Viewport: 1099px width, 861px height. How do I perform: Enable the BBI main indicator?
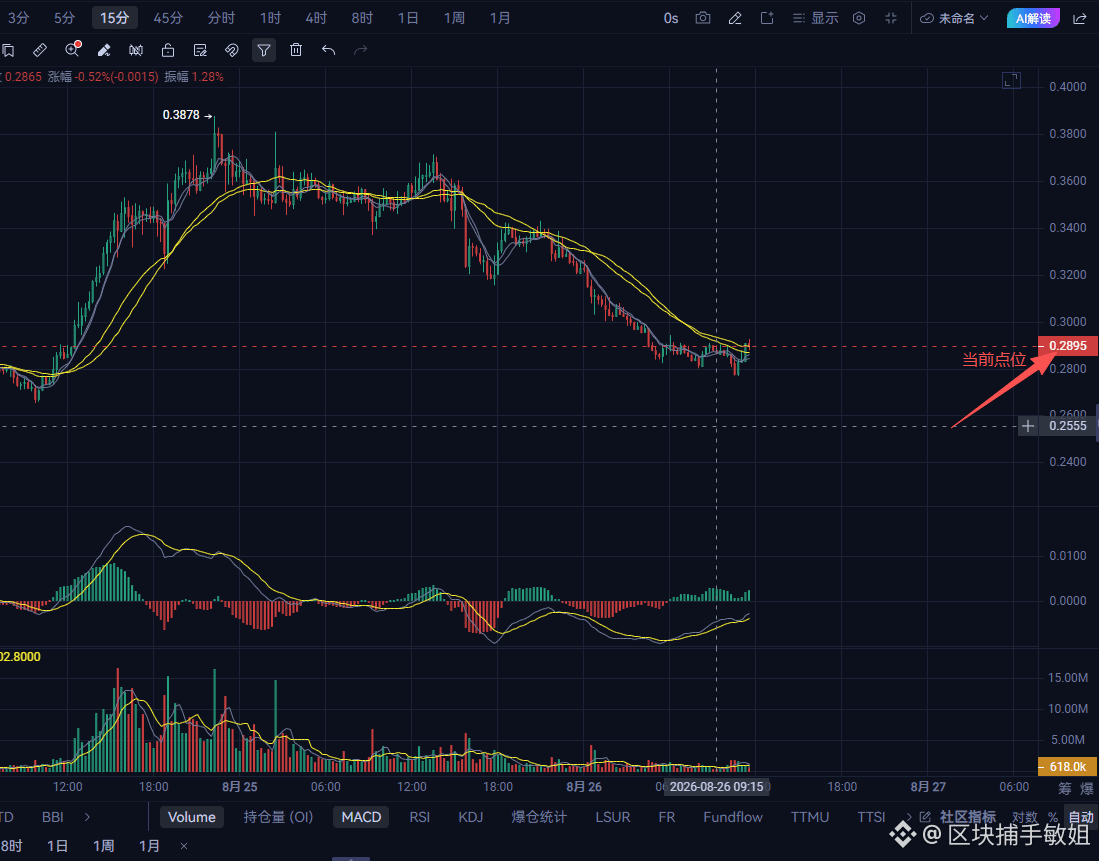coord(53,818)
